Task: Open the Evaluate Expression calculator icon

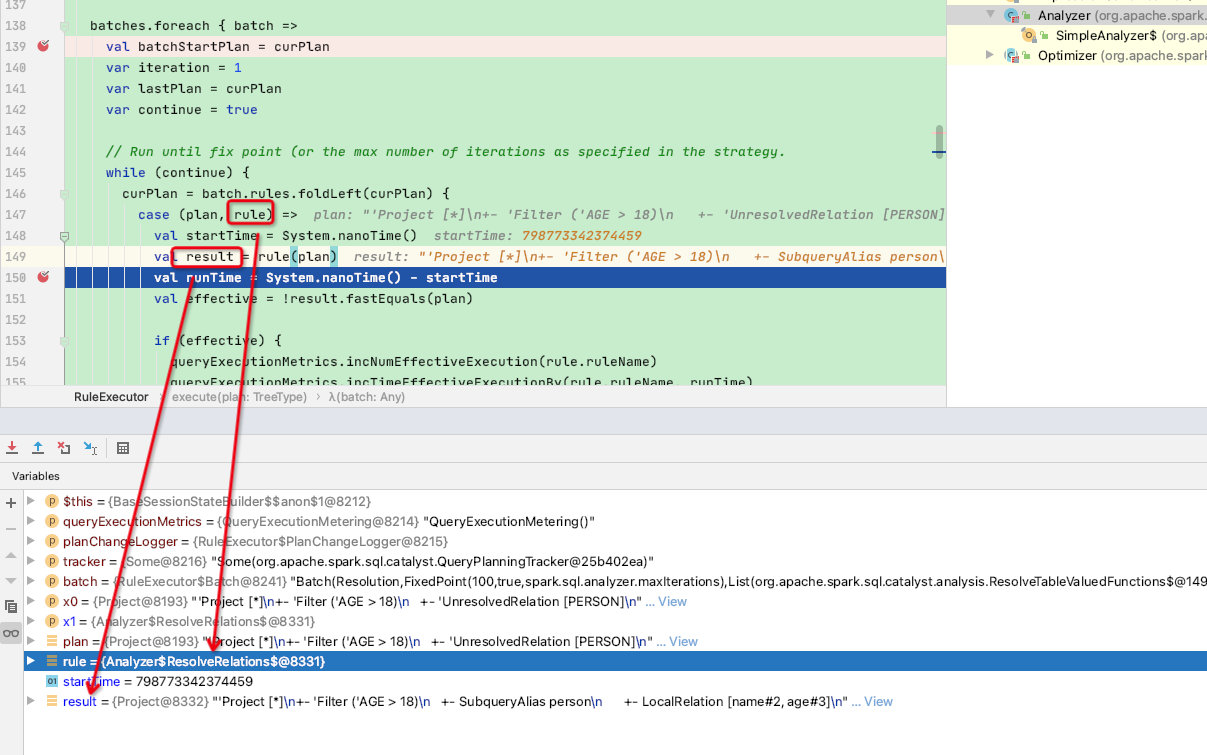Action: pos(123,448)
